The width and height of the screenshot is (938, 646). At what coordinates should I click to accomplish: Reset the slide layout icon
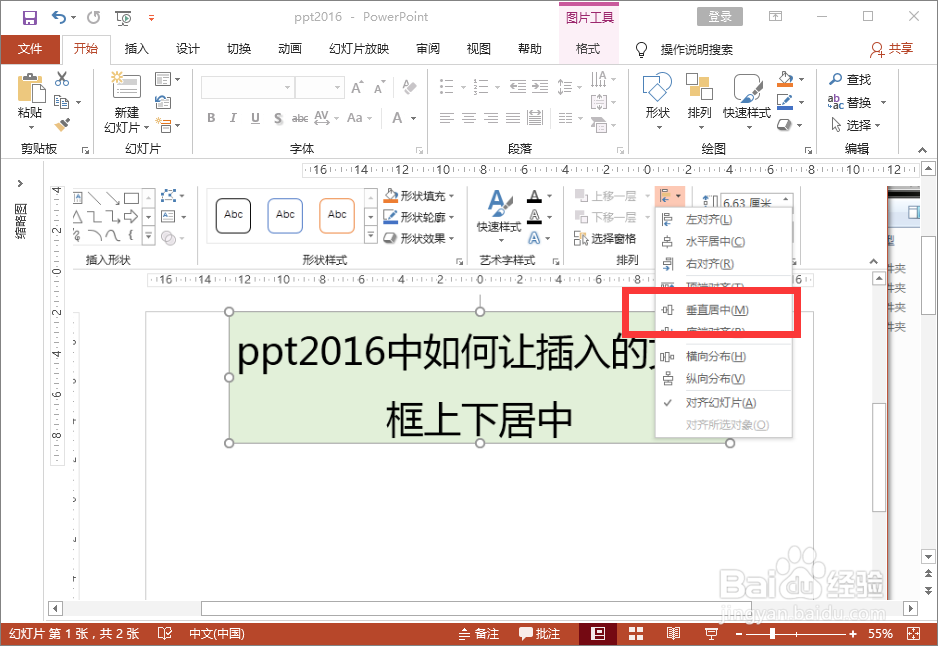163,102
